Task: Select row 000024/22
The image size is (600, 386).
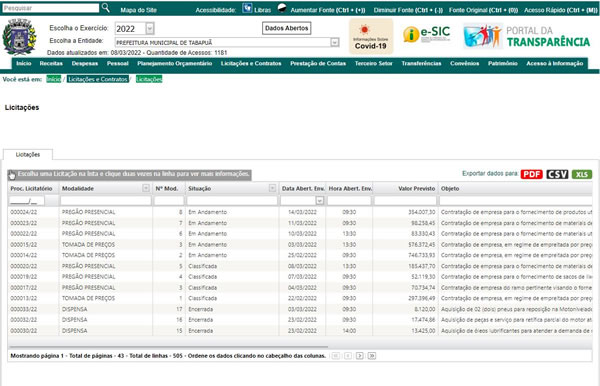Action: [x=300, y=212]
